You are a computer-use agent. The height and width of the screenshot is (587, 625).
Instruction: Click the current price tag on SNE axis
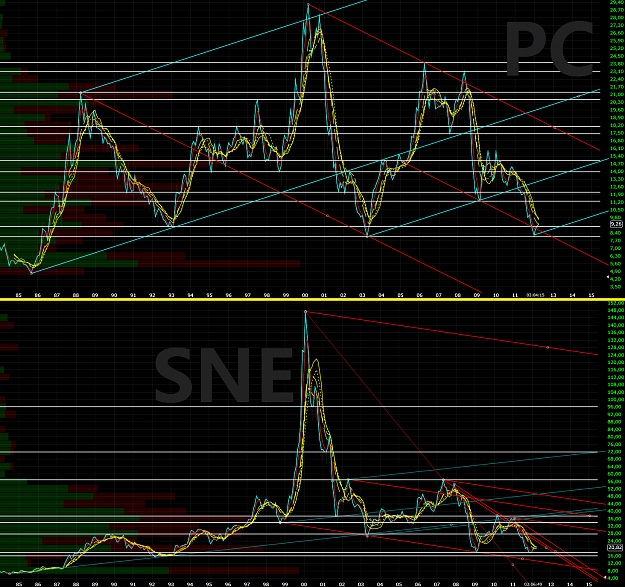point(615,548)
